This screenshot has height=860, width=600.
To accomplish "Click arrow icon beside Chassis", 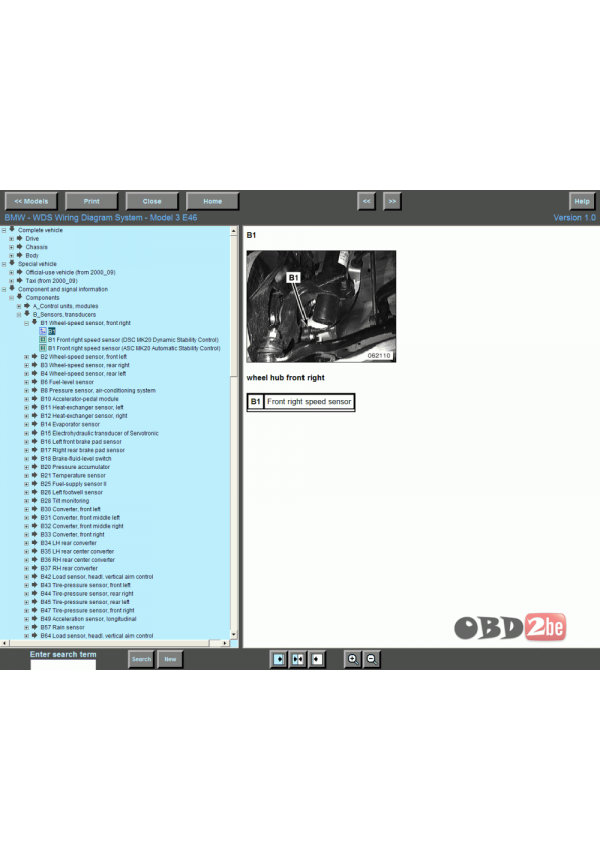I will 19,247.
